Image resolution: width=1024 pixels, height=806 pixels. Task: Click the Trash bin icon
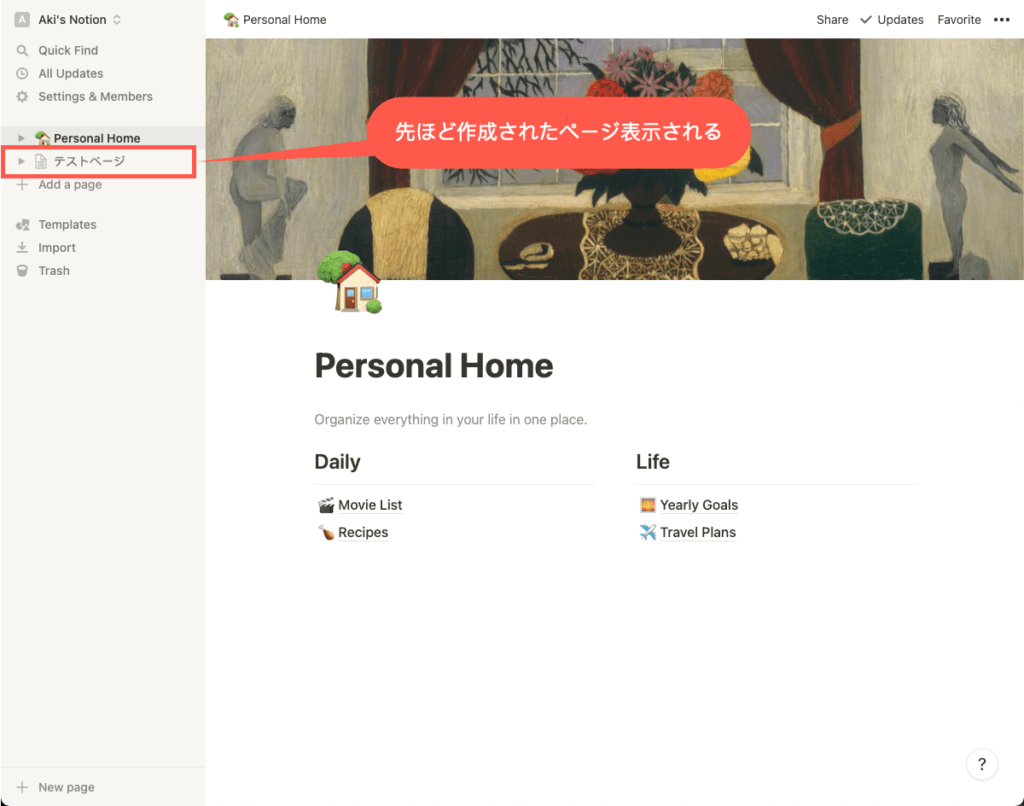click(22, 270)
